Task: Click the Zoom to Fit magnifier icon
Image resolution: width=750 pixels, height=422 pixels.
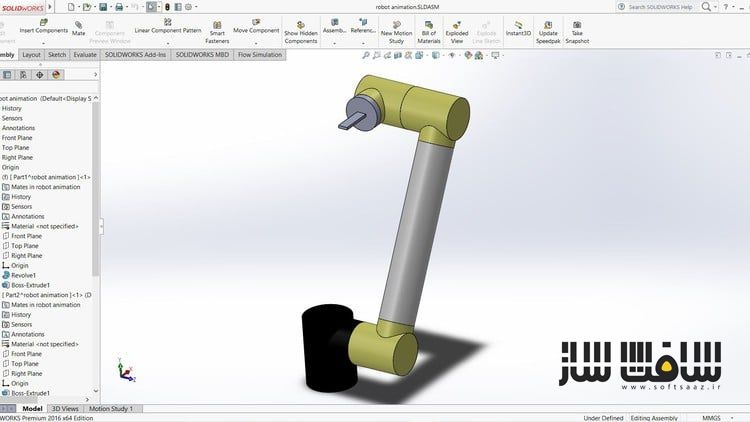Action: pos(366,56)
